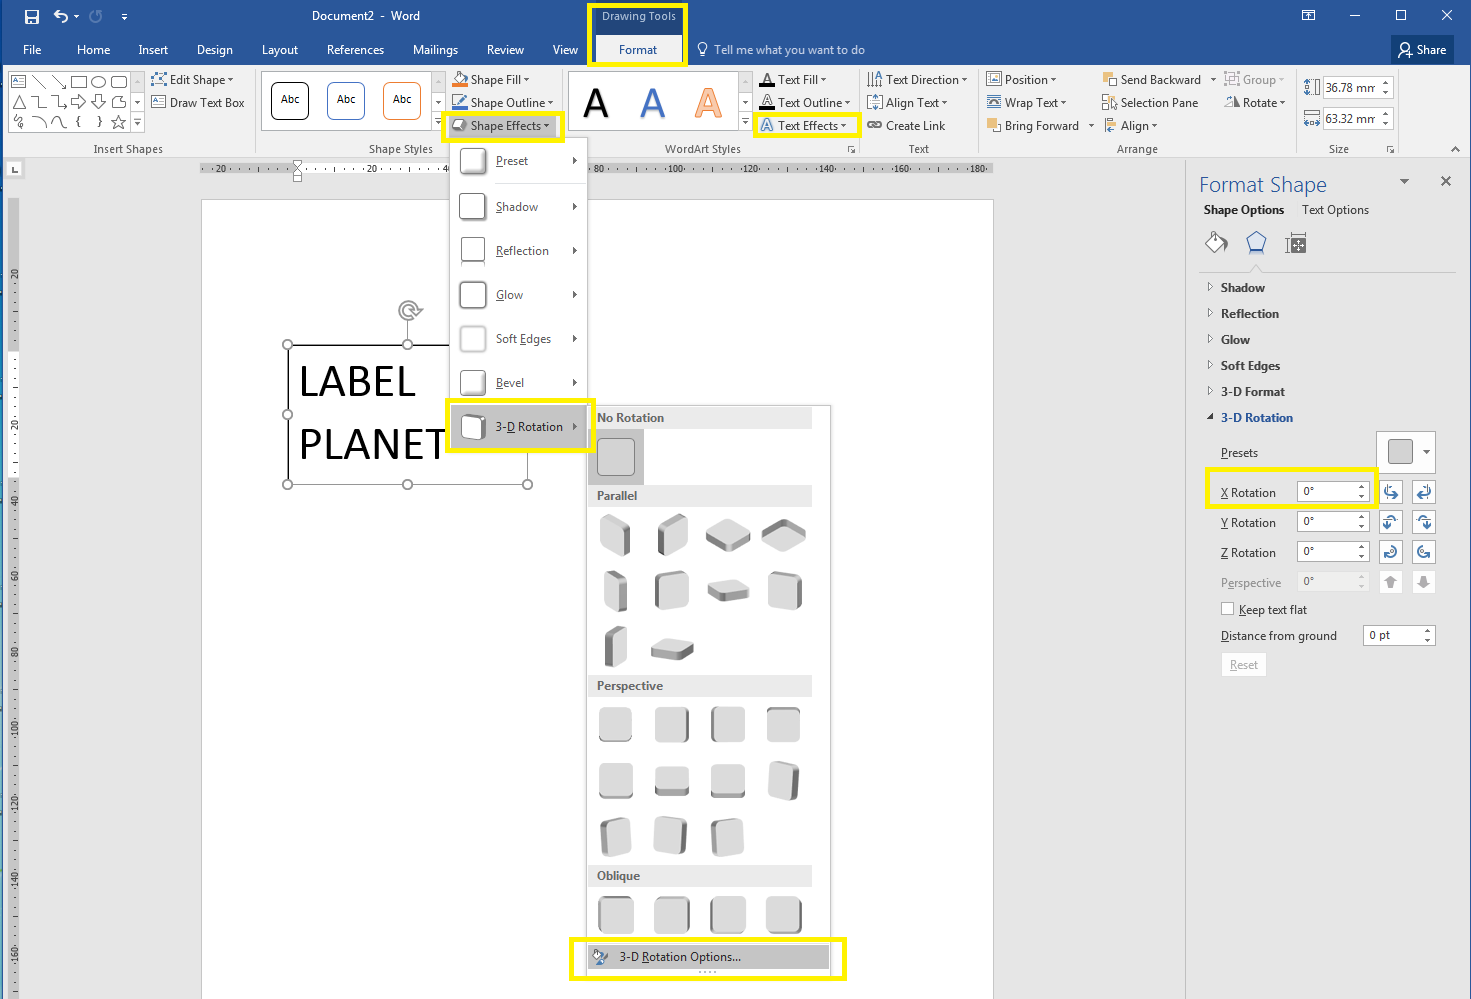Increase X Rotation with the up stepper
This screenshot has width=1471, height=999.
pos(1360,486)
